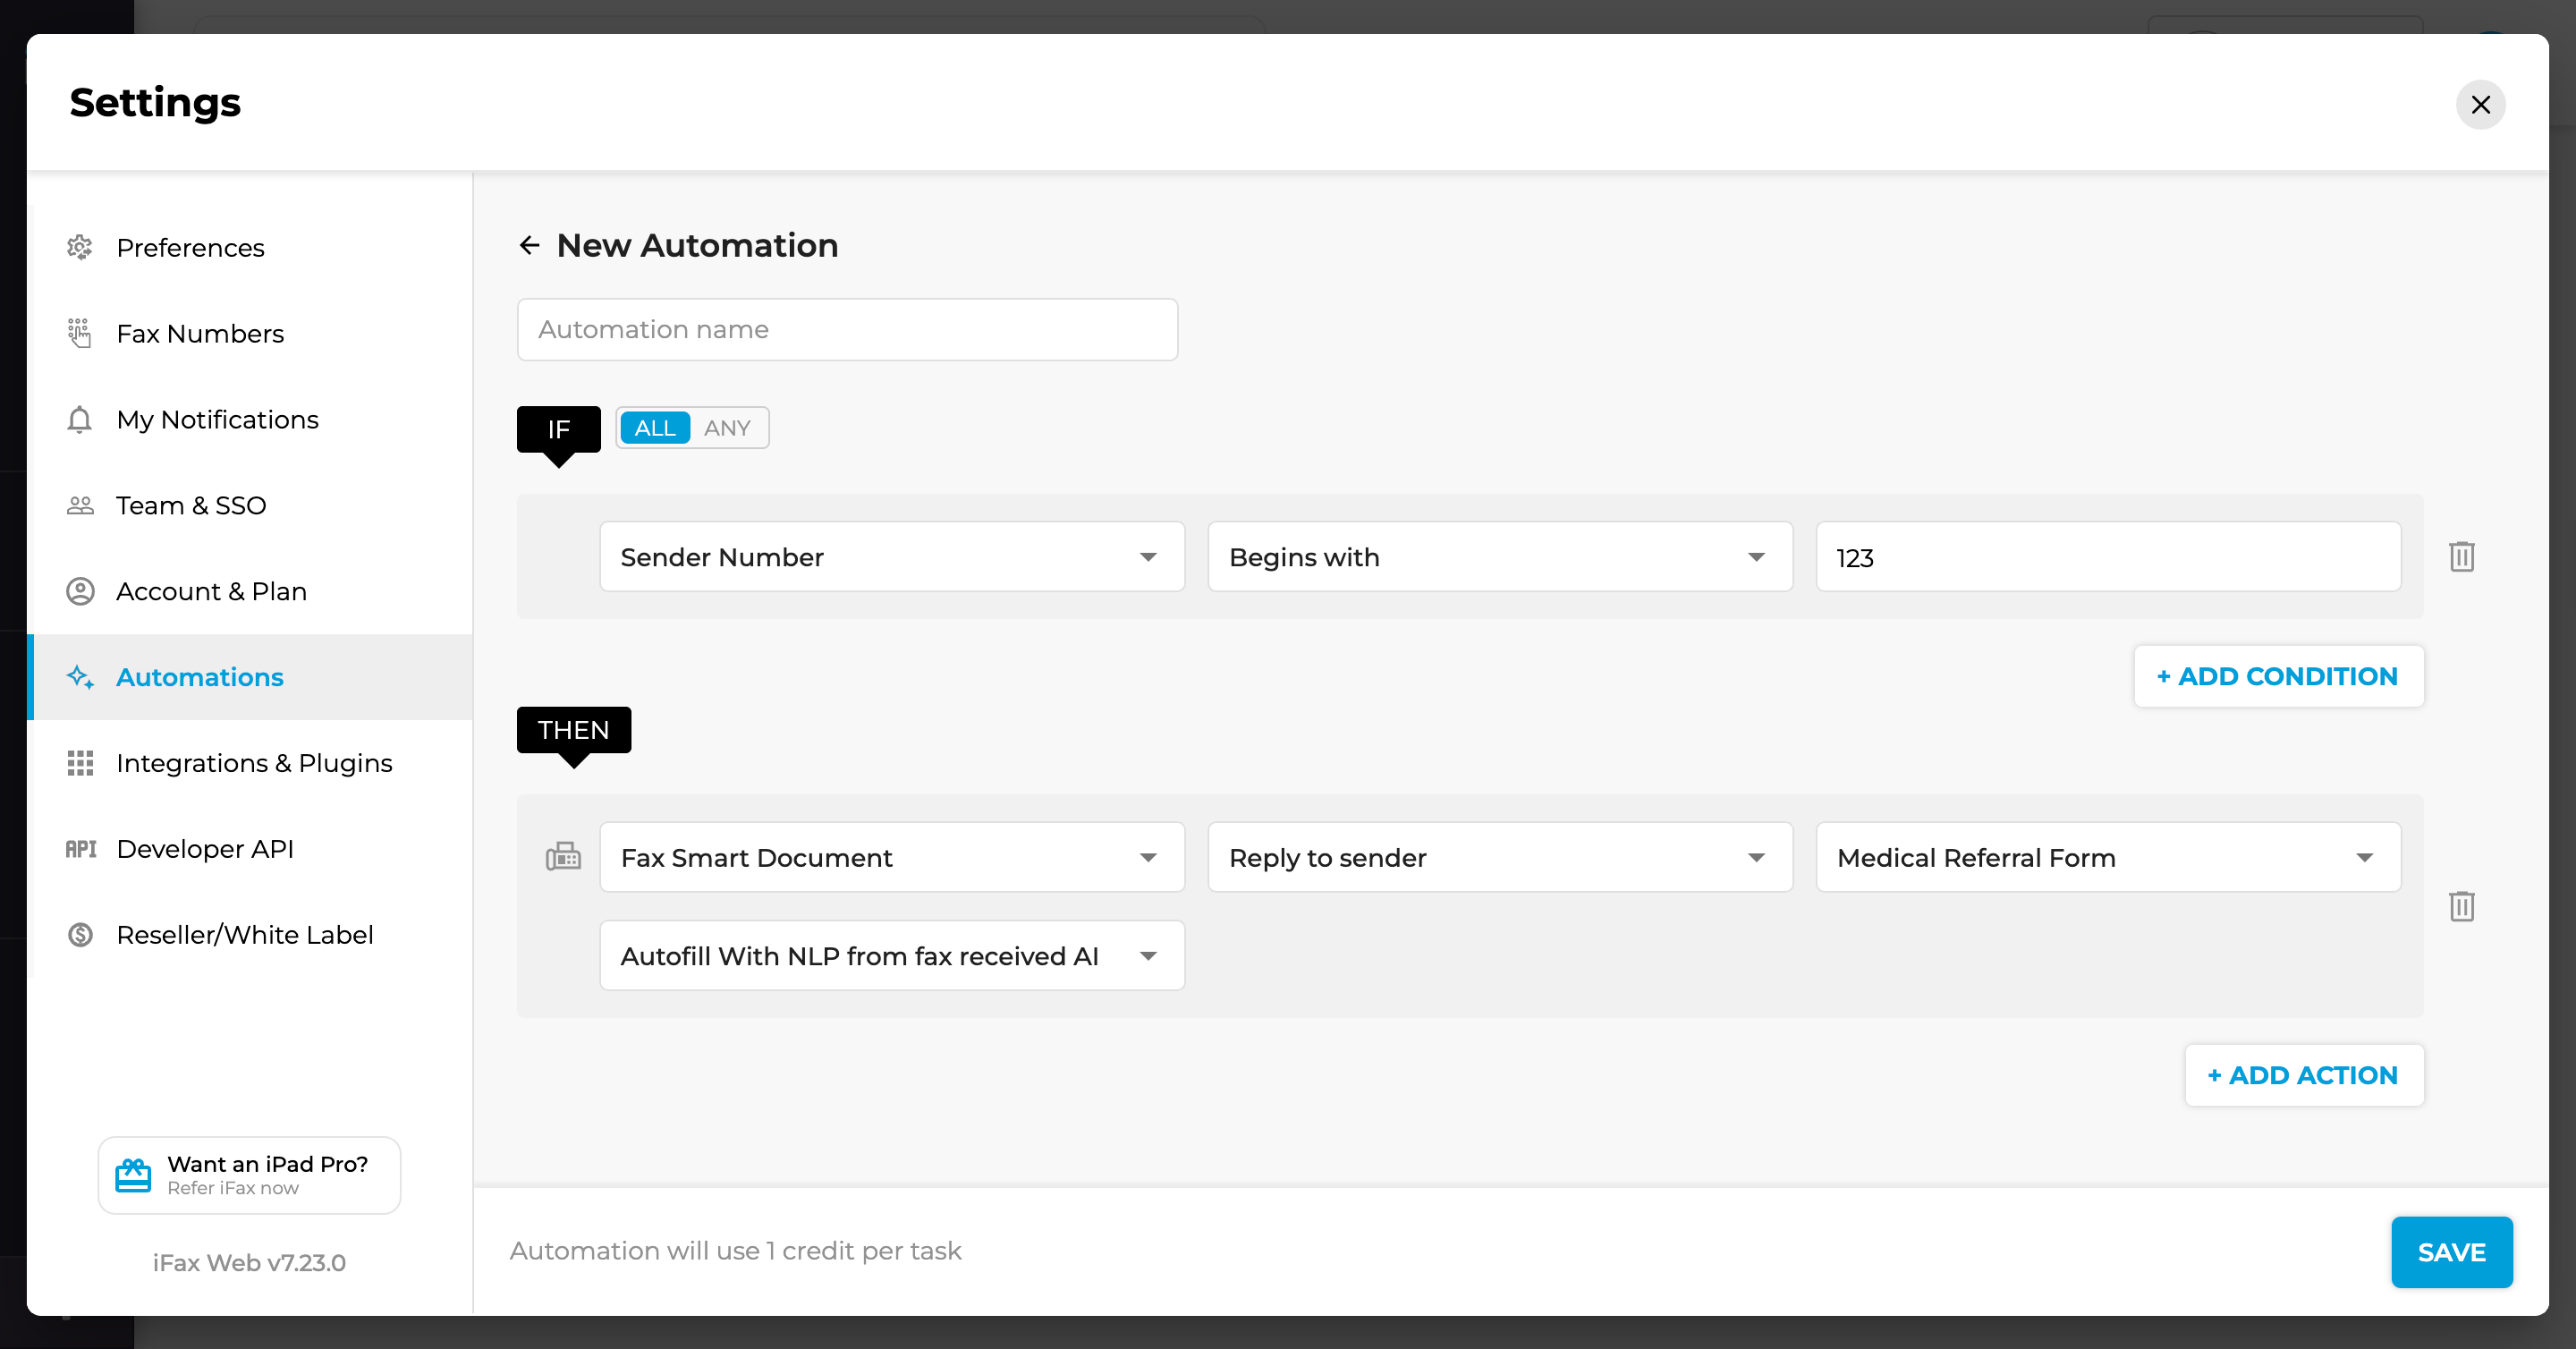Go to Integrations & Plugins section
The height and width of the screenshot is (1349, 2576).
point(254,763)
